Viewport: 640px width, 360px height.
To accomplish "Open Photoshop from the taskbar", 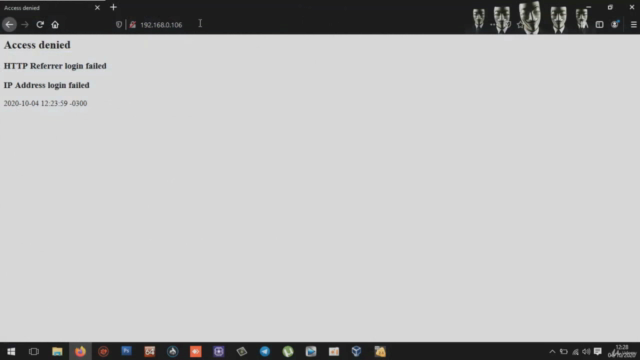I will coord(127,351).
